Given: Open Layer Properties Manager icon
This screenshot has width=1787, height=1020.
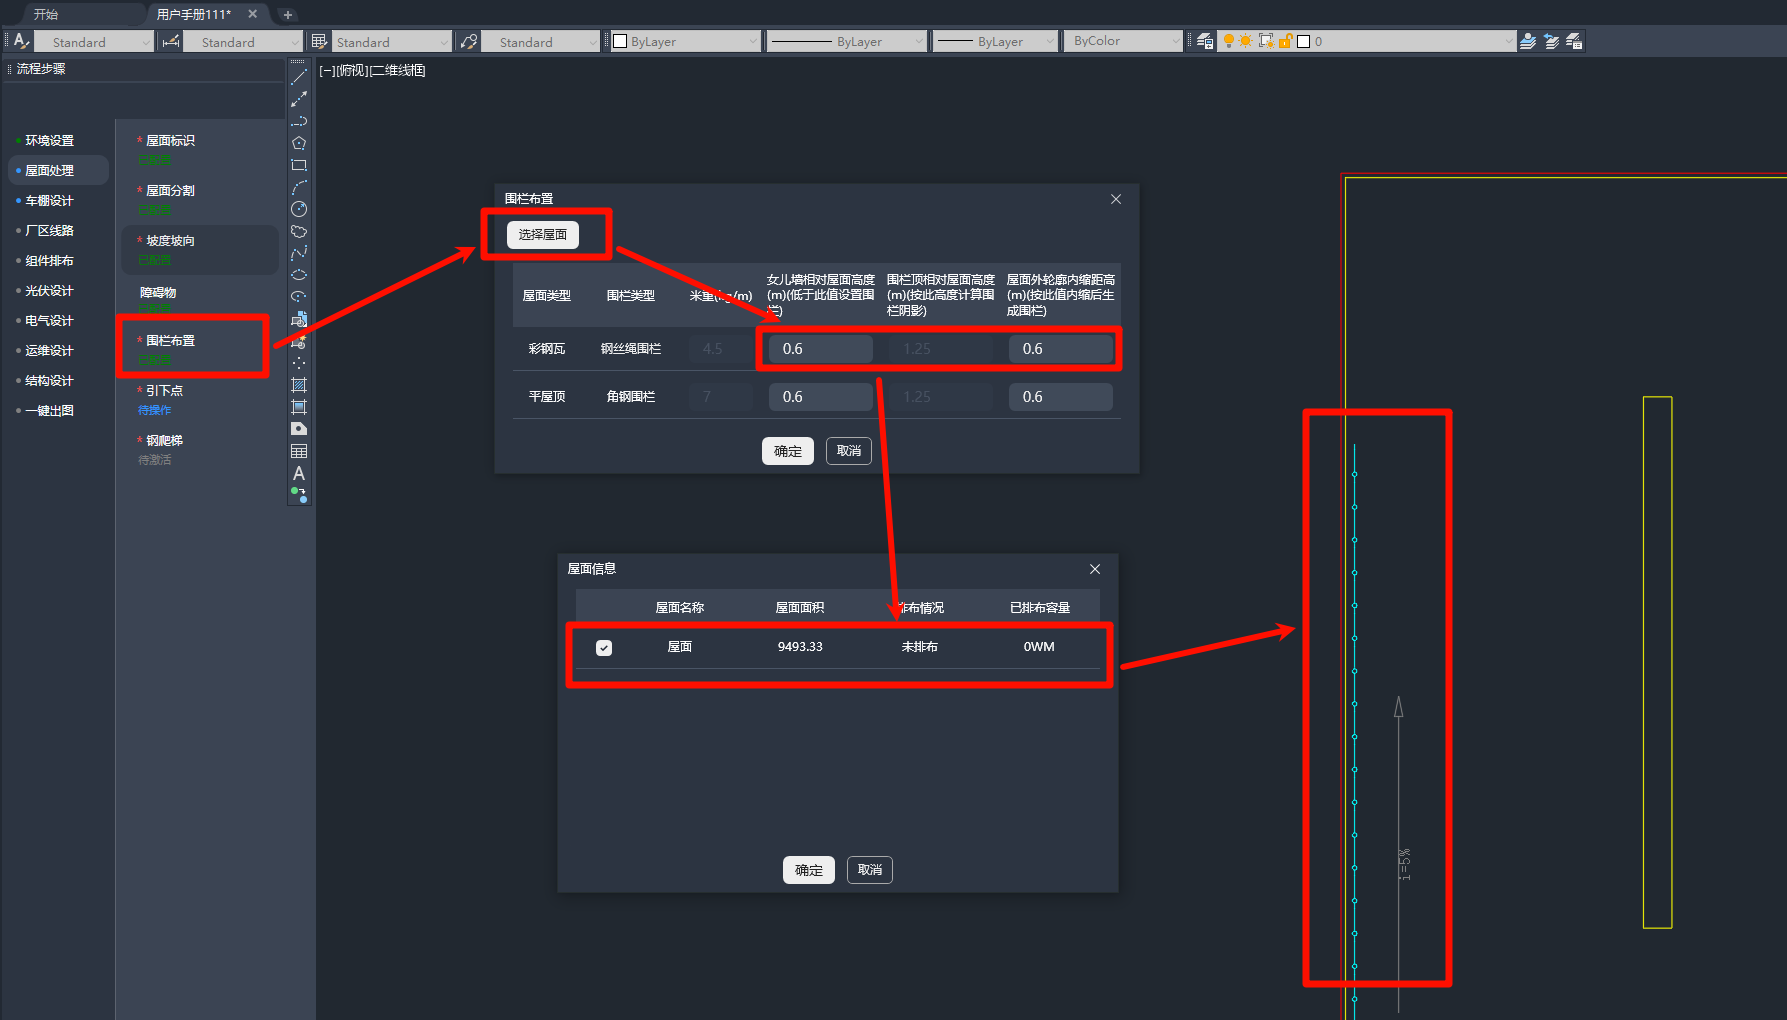Looking at the screenshot, I should [x=1205, y=41].
